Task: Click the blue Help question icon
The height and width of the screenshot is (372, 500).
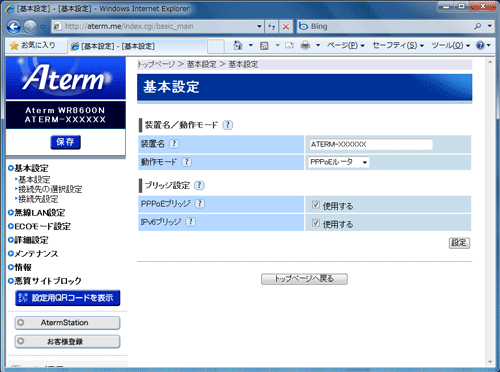Action: (x=480, y=45)
